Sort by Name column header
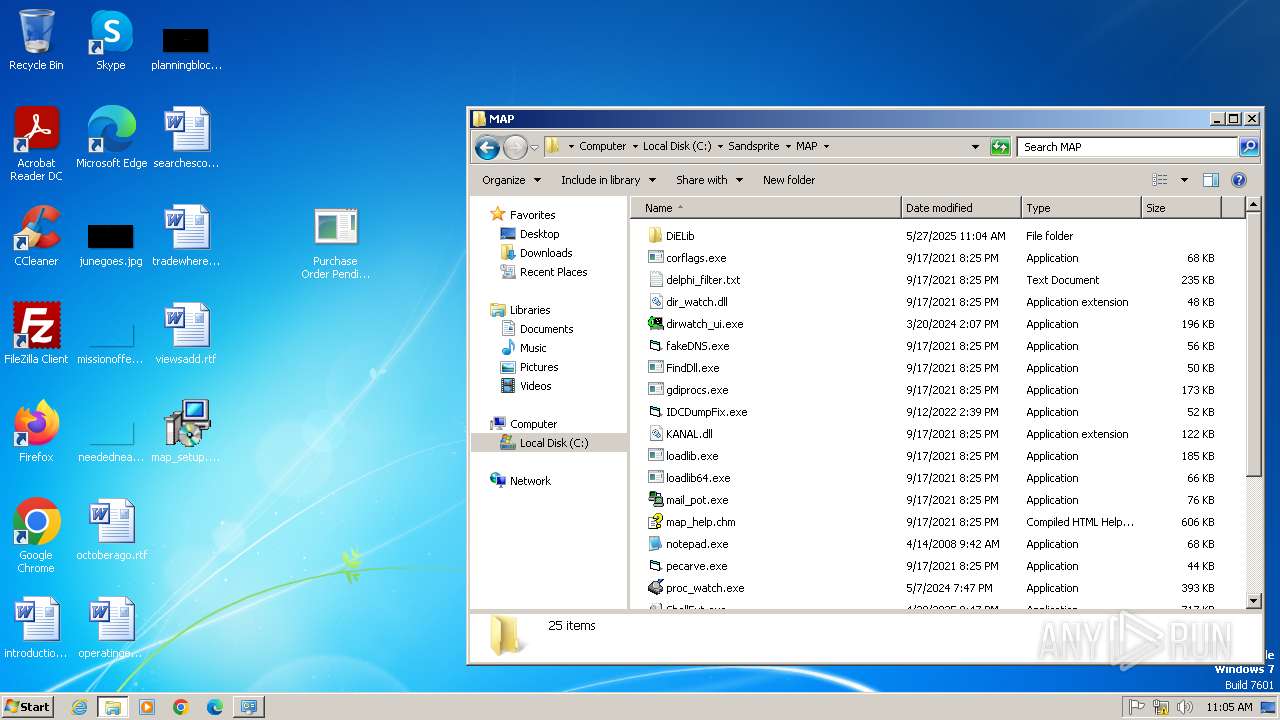Image resolution: width=1280 pixels, height=720 pixels. [x=765, y=208]
